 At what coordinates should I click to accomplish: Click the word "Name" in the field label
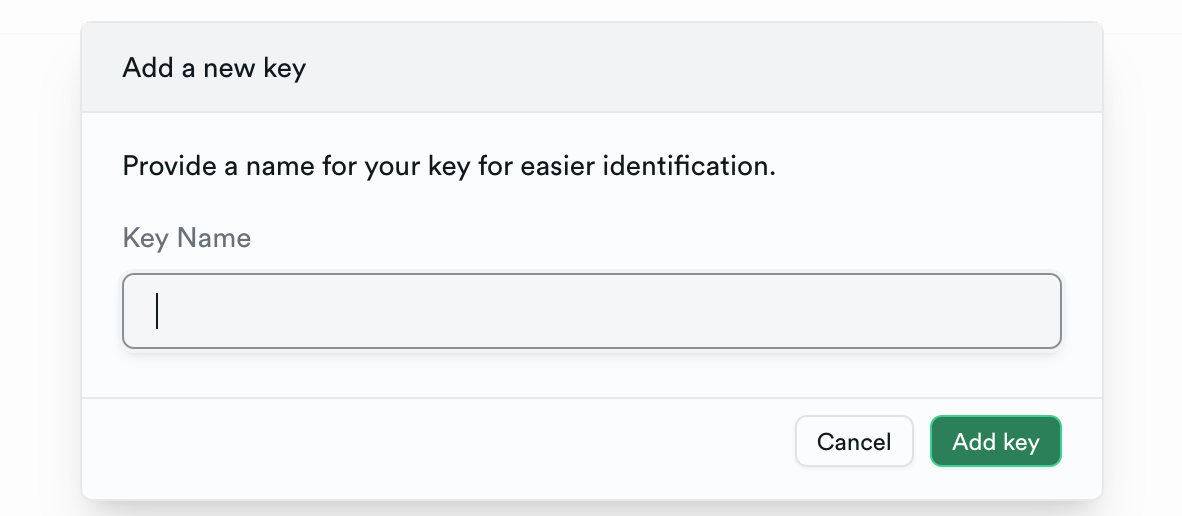tap(214, 238)
